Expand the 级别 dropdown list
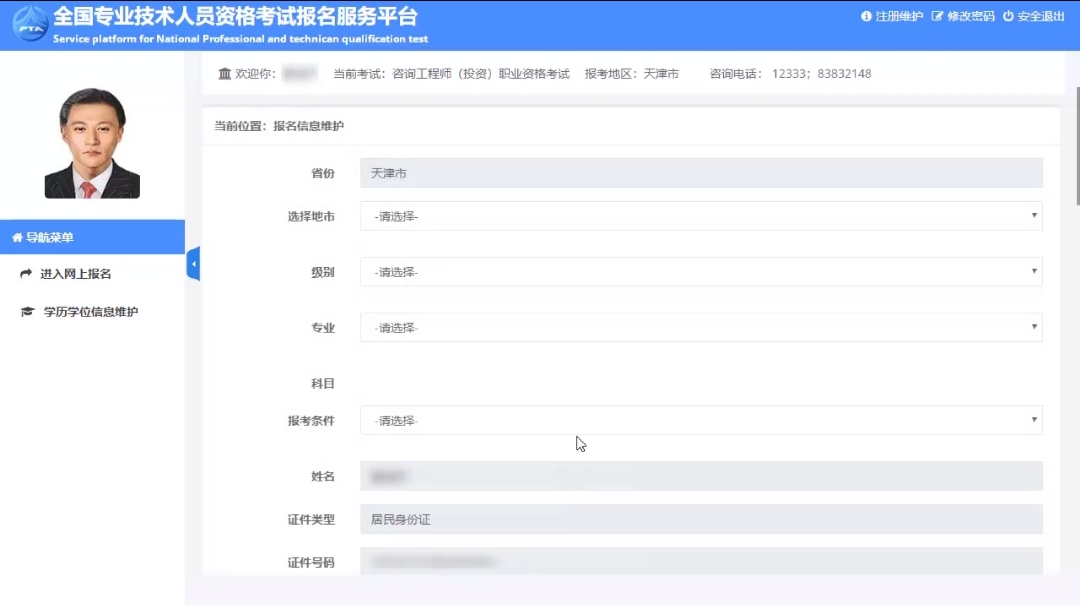Screen dimensions: 1080x606 (x=700, y=272)
